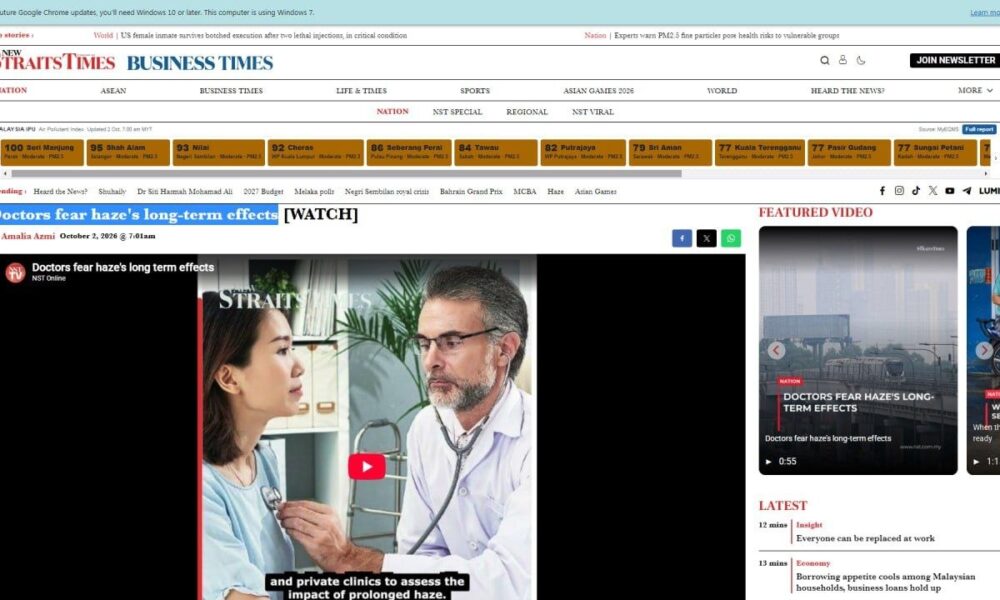Open the Facebook icon in the trending bar
Screen dimensions: 1000x600
[882, 191]
